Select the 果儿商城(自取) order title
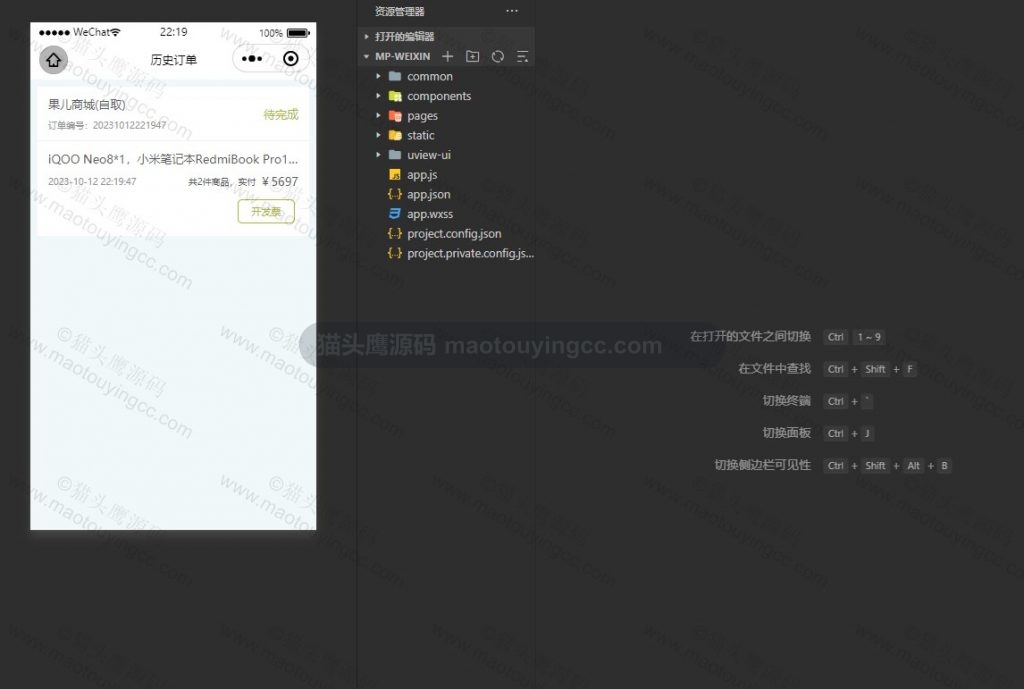The image size is (1024, 689). point(86,104)
